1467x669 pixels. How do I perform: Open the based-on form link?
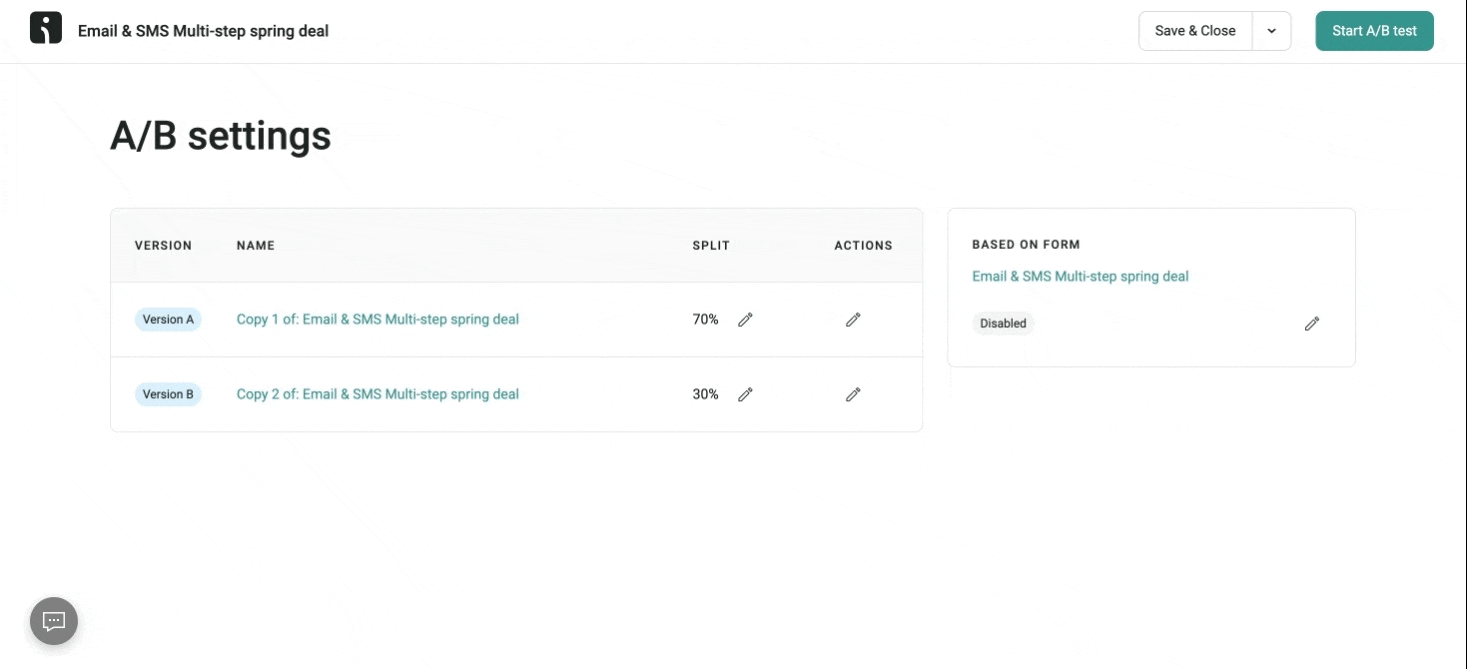click(x=1080, y=277)
